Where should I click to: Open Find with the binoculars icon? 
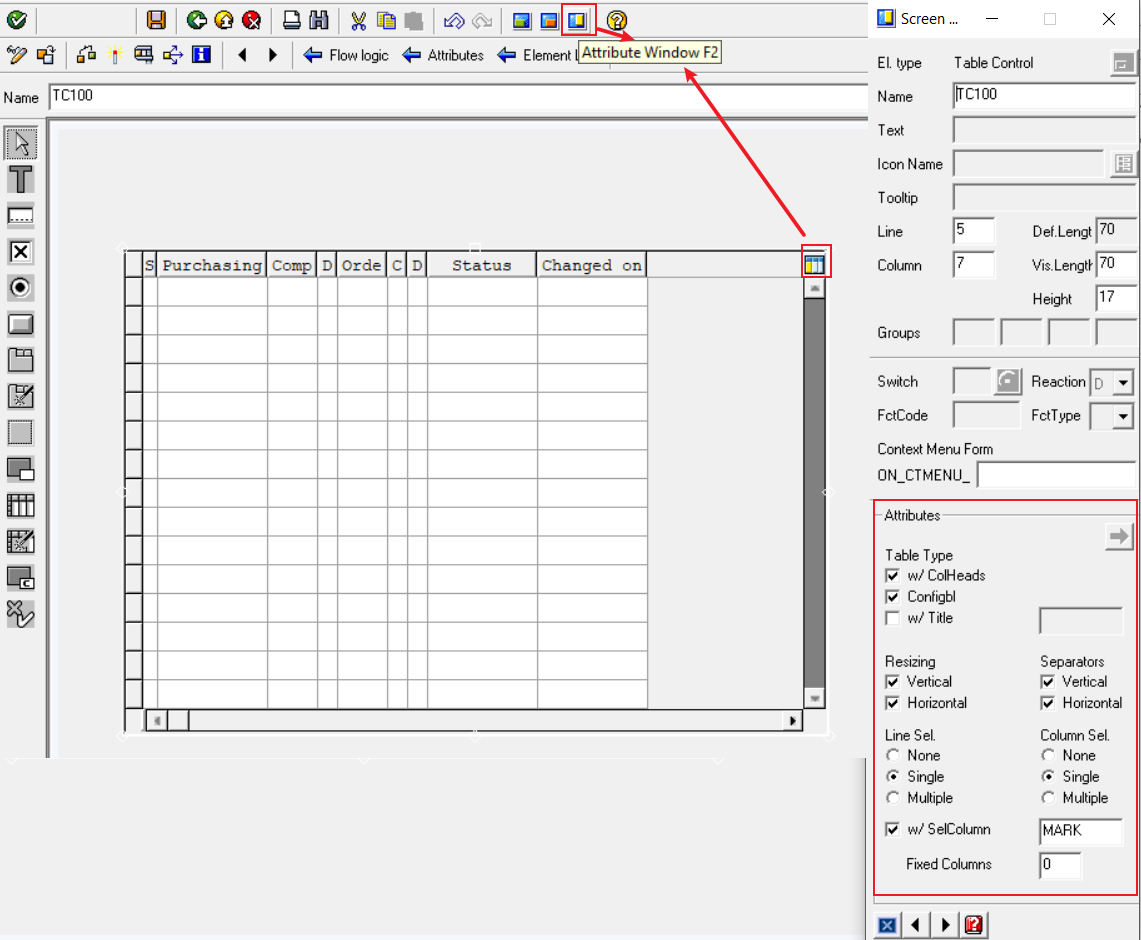pos(319,20)
